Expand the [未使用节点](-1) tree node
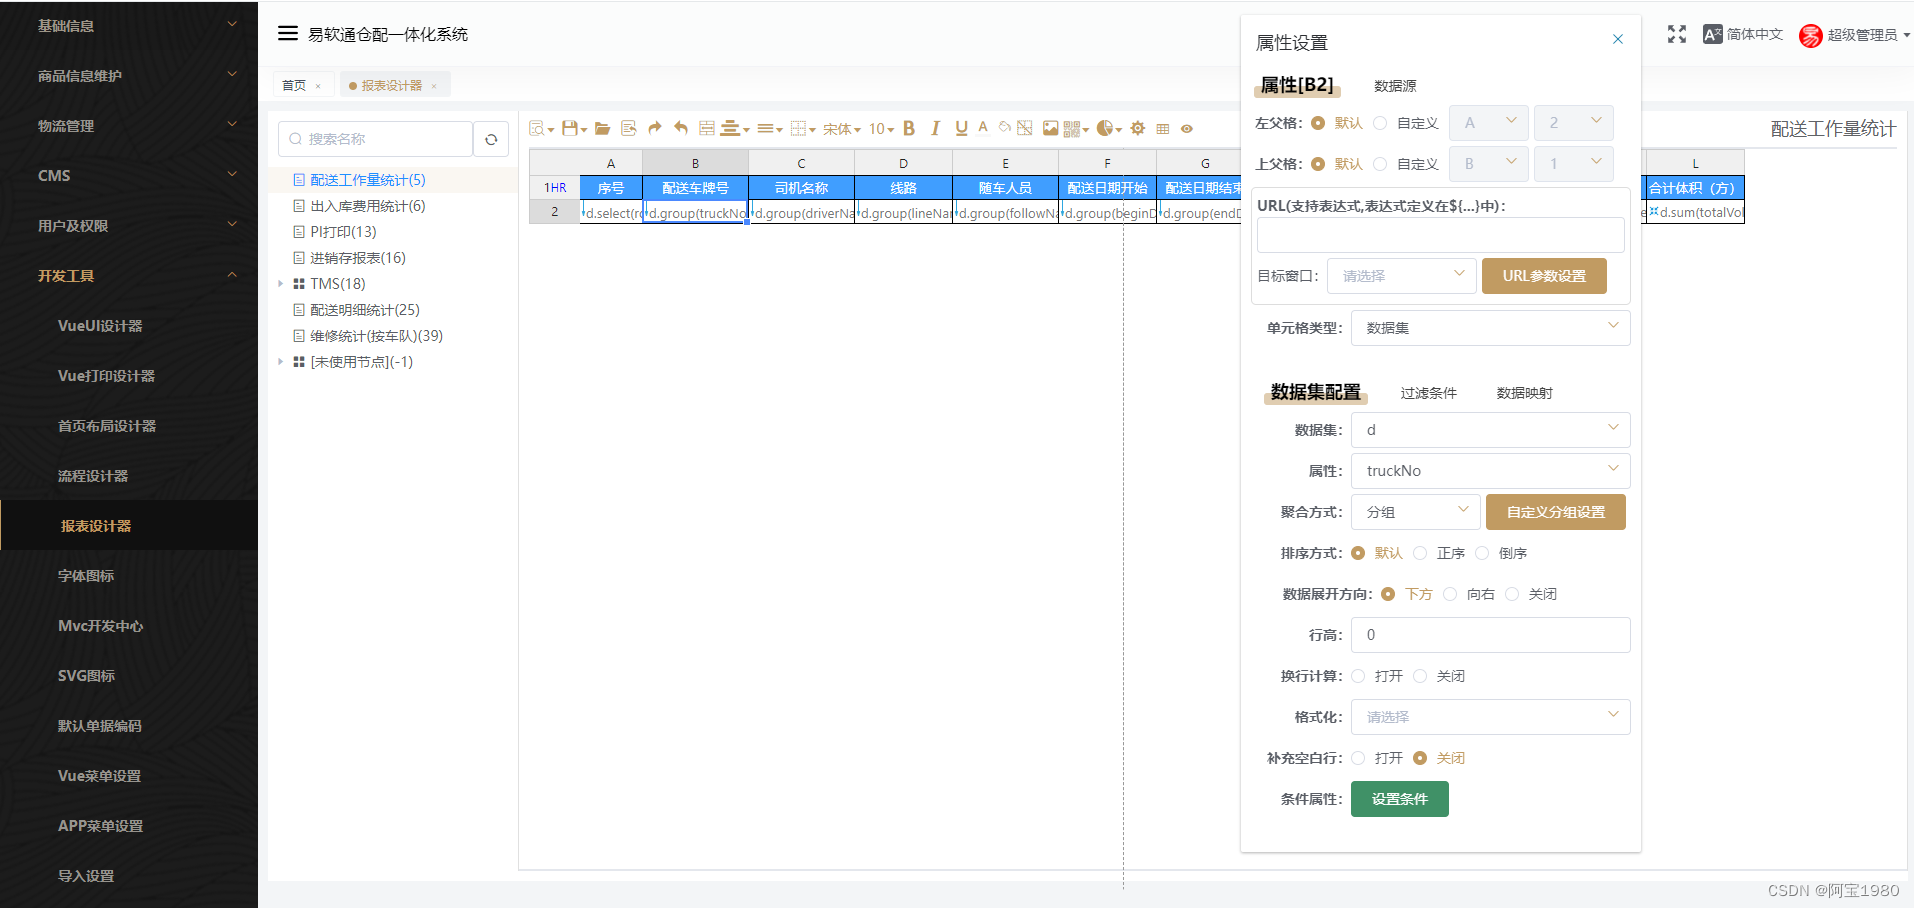1914x908 pixels. click(x=281, y=362)
